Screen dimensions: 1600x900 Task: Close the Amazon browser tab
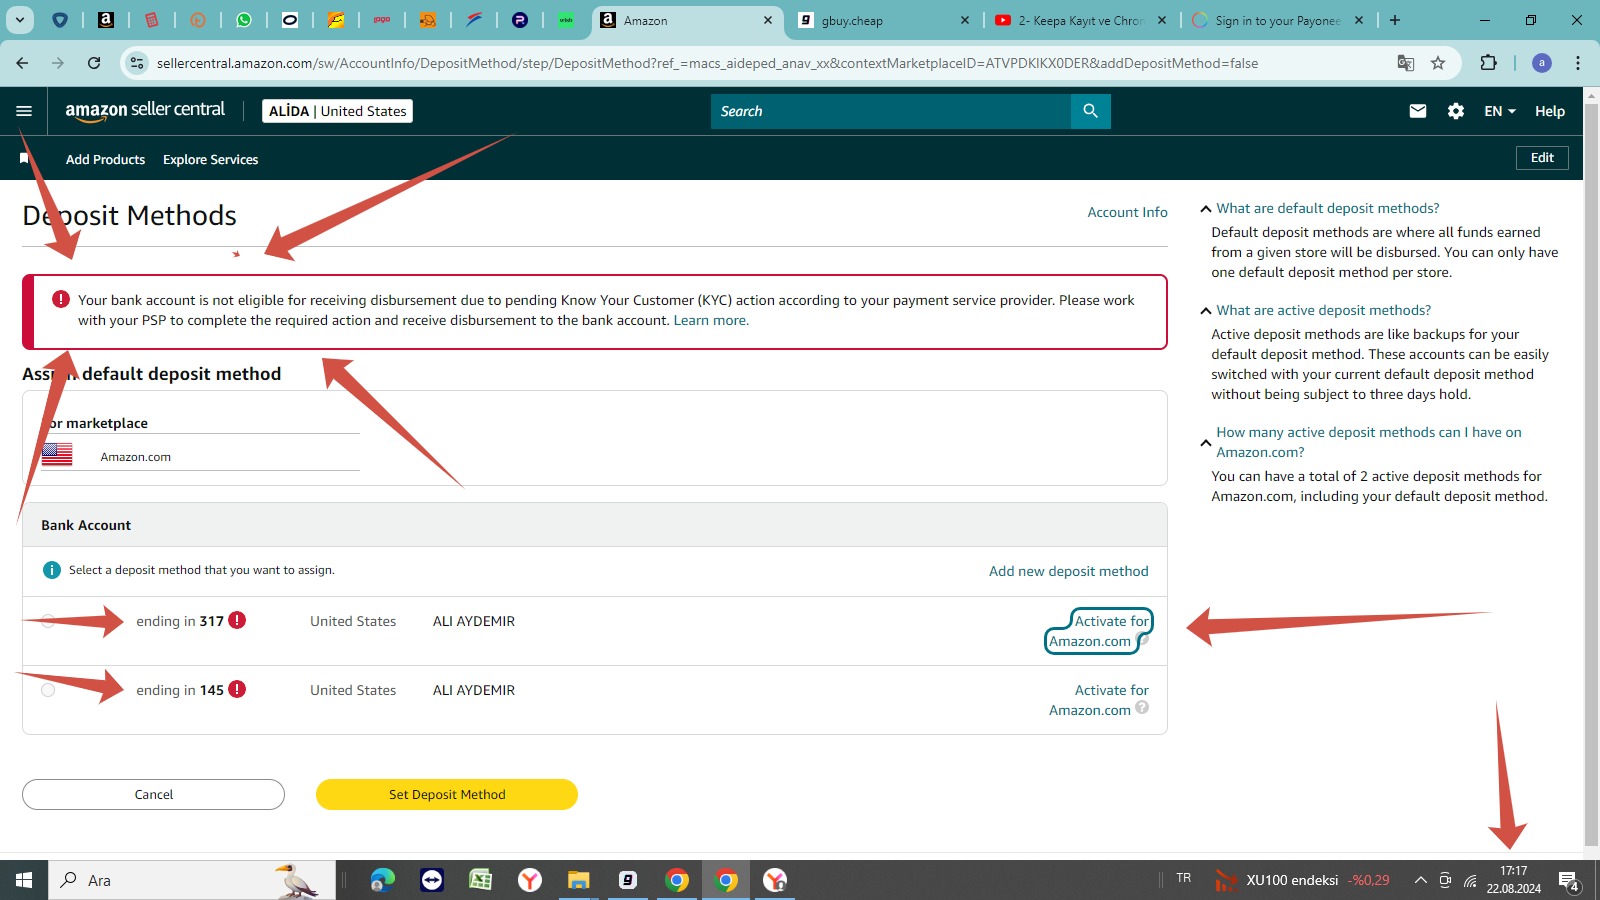768,20
